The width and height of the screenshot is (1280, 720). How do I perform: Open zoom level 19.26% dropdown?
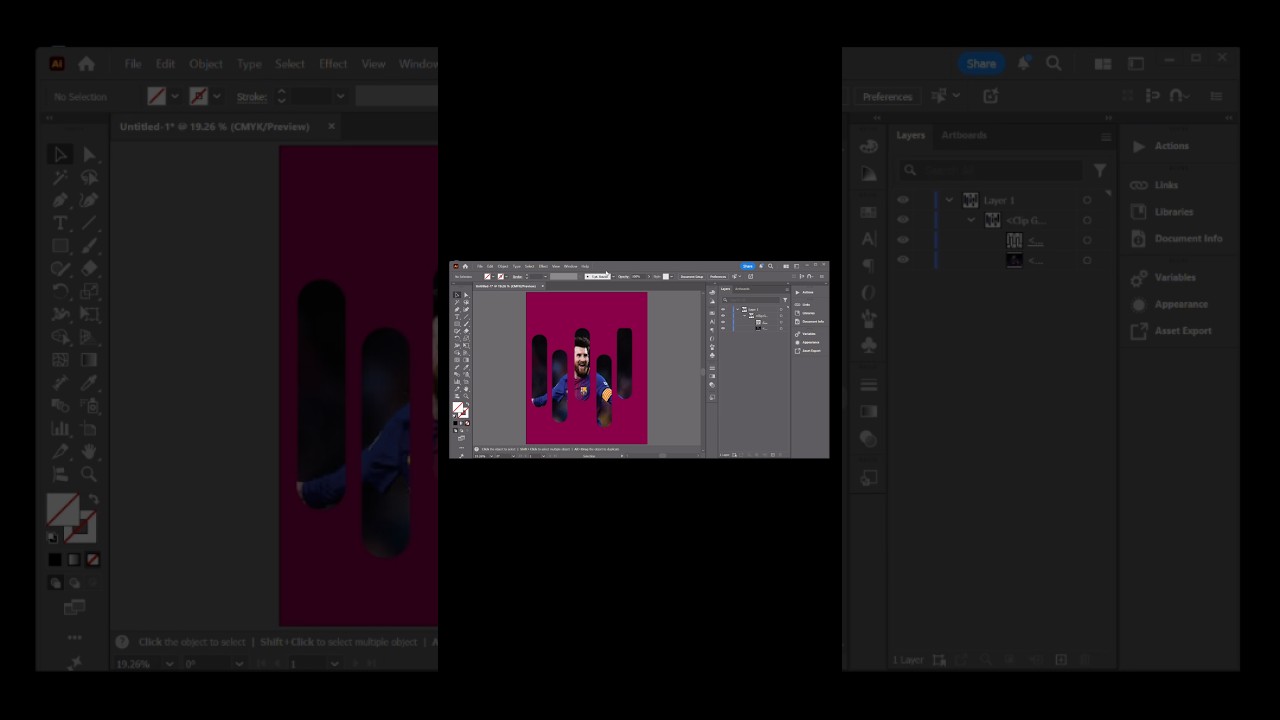pos(169,664)
